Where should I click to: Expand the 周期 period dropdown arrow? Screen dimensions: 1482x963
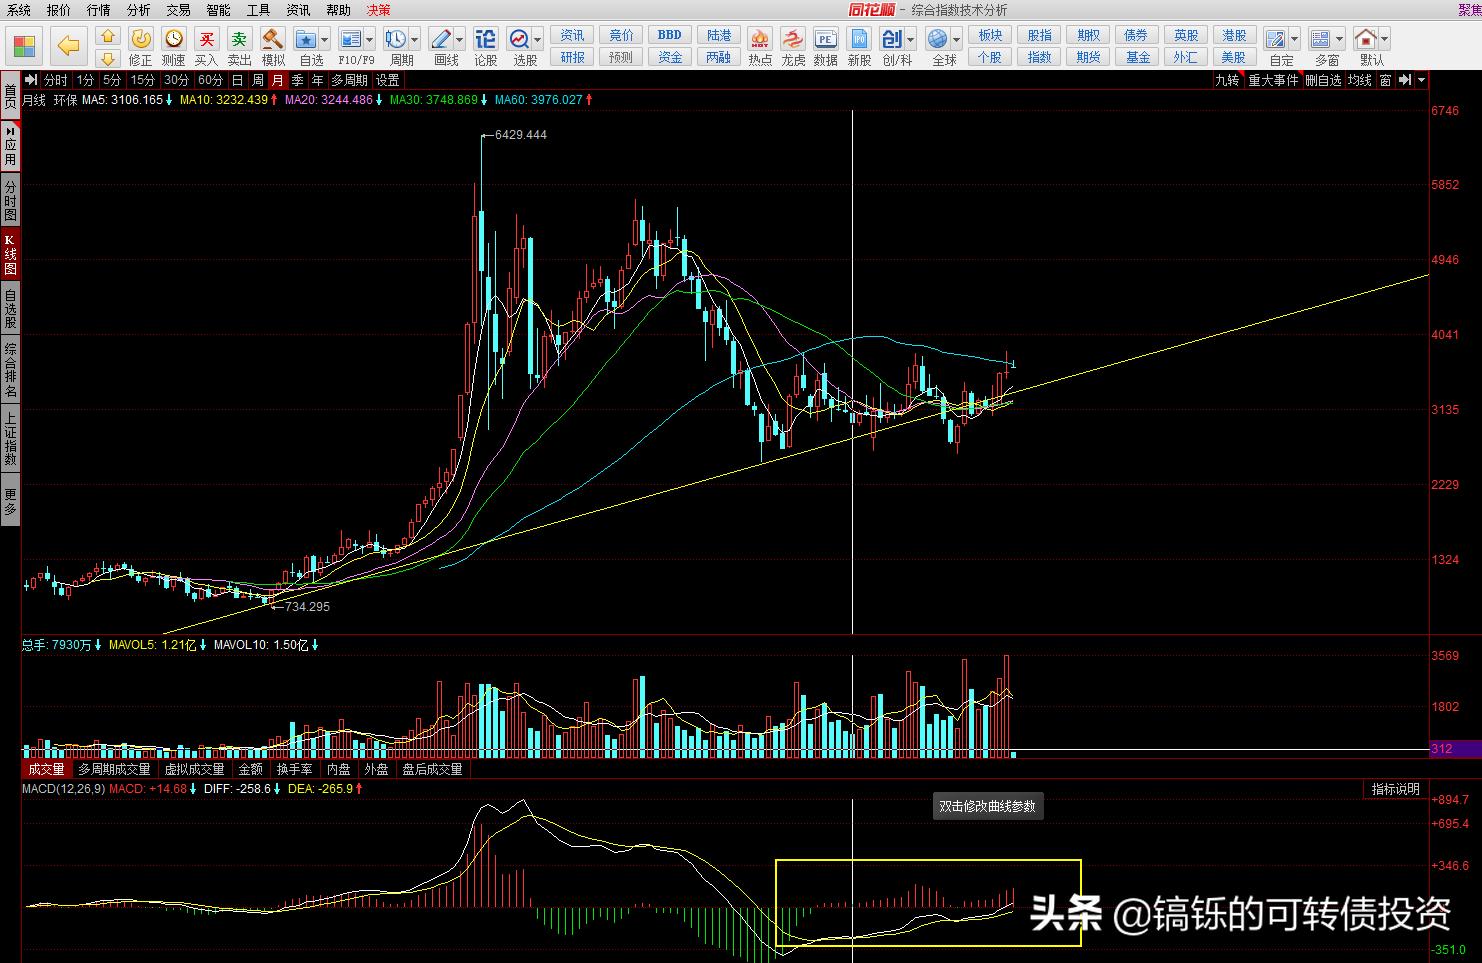(x=415, y=40)
